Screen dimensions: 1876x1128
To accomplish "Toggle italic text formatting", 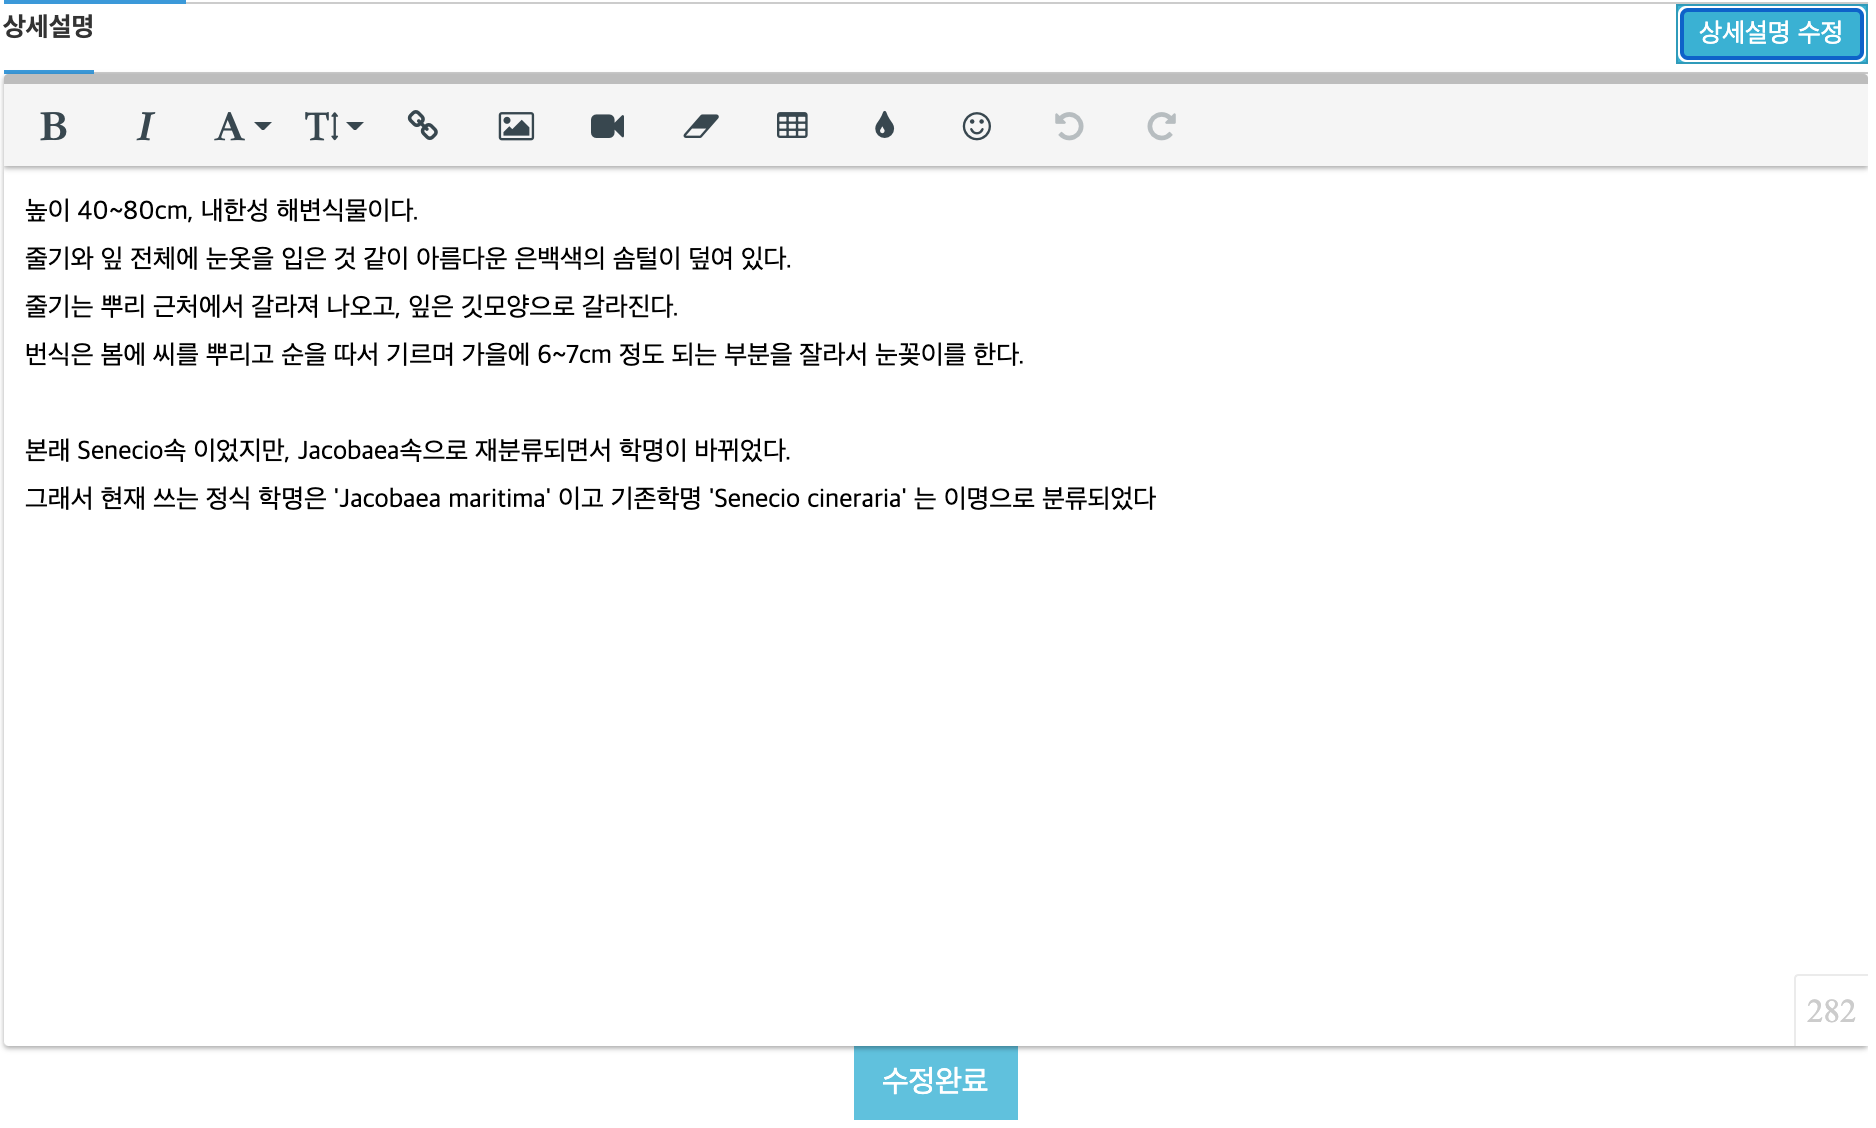I will [x=145, y=127].
